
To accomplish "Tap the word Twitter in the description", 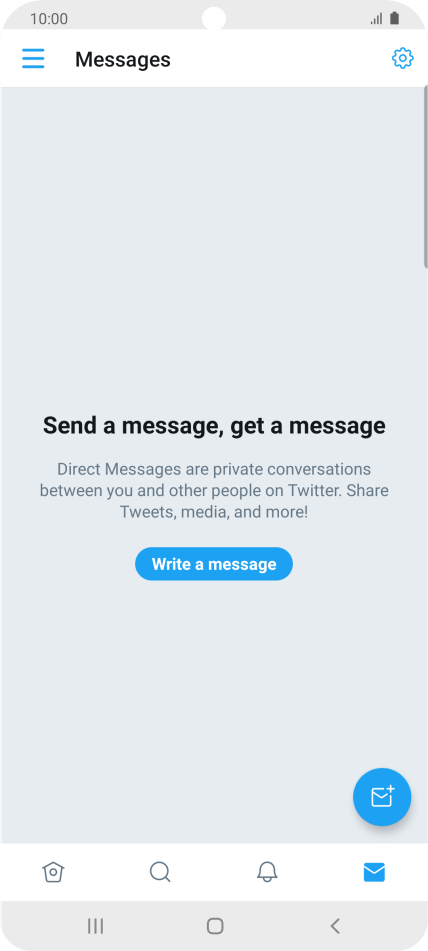I will [x=315, y=490].
